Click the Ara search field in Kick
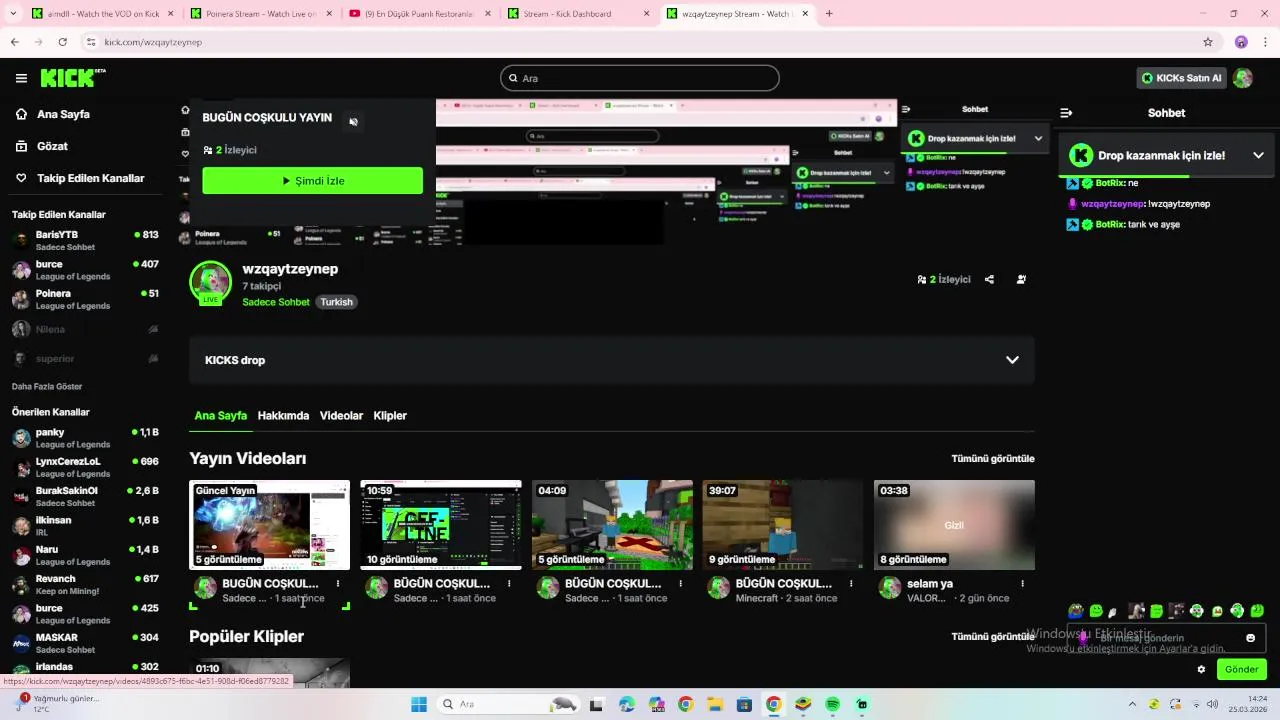Screen dimensions: 1280x720 click(640, 78)
